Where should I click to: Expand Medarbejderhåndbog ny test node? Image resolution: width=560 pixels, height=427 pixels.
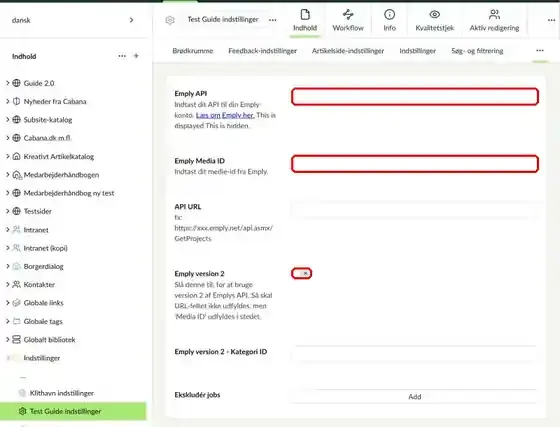click(x=8, y=193)
